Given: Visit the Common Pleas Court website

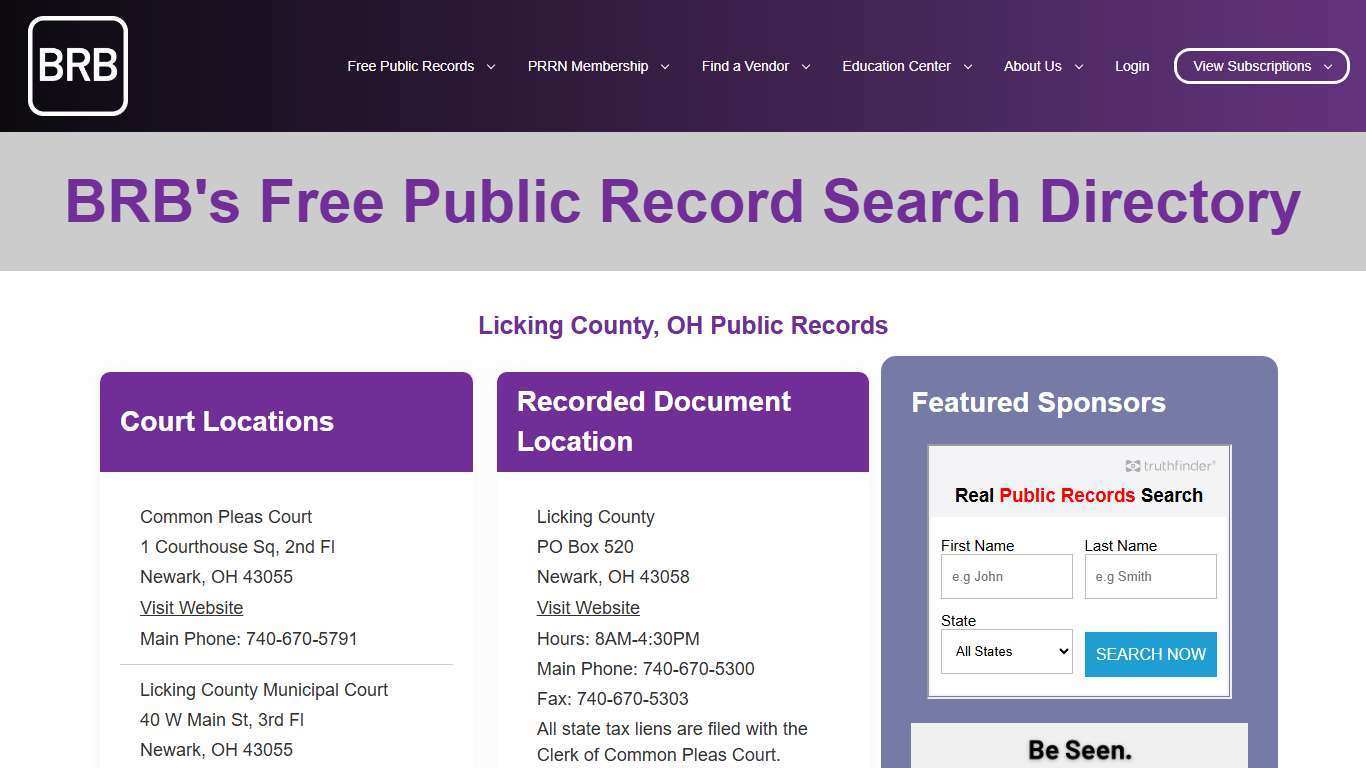Looking at the screenshot, I should coord(191,608).
